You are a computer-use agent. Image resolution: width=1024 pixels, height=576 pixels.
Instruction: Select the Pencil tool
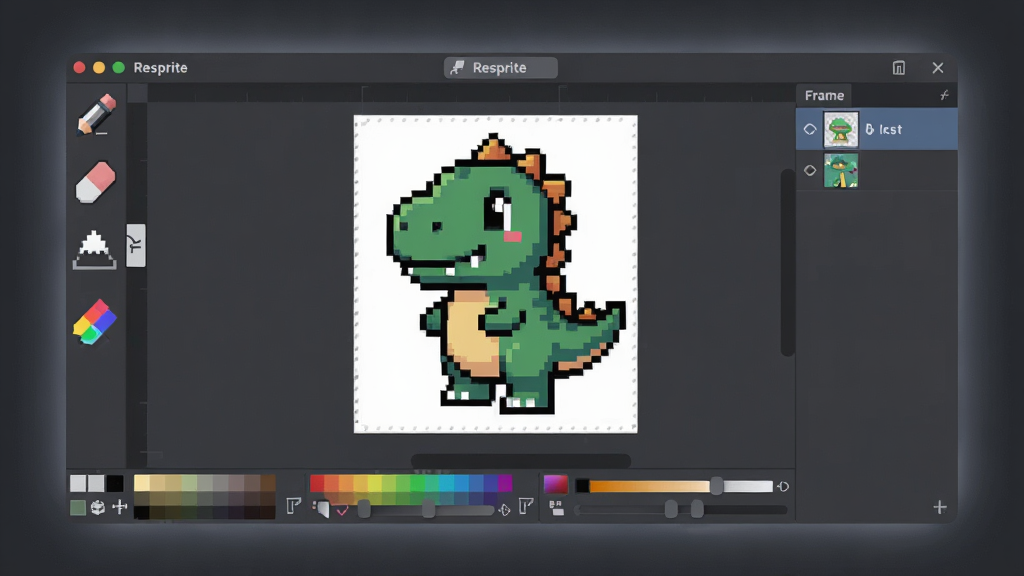click(x=96, y=115)
